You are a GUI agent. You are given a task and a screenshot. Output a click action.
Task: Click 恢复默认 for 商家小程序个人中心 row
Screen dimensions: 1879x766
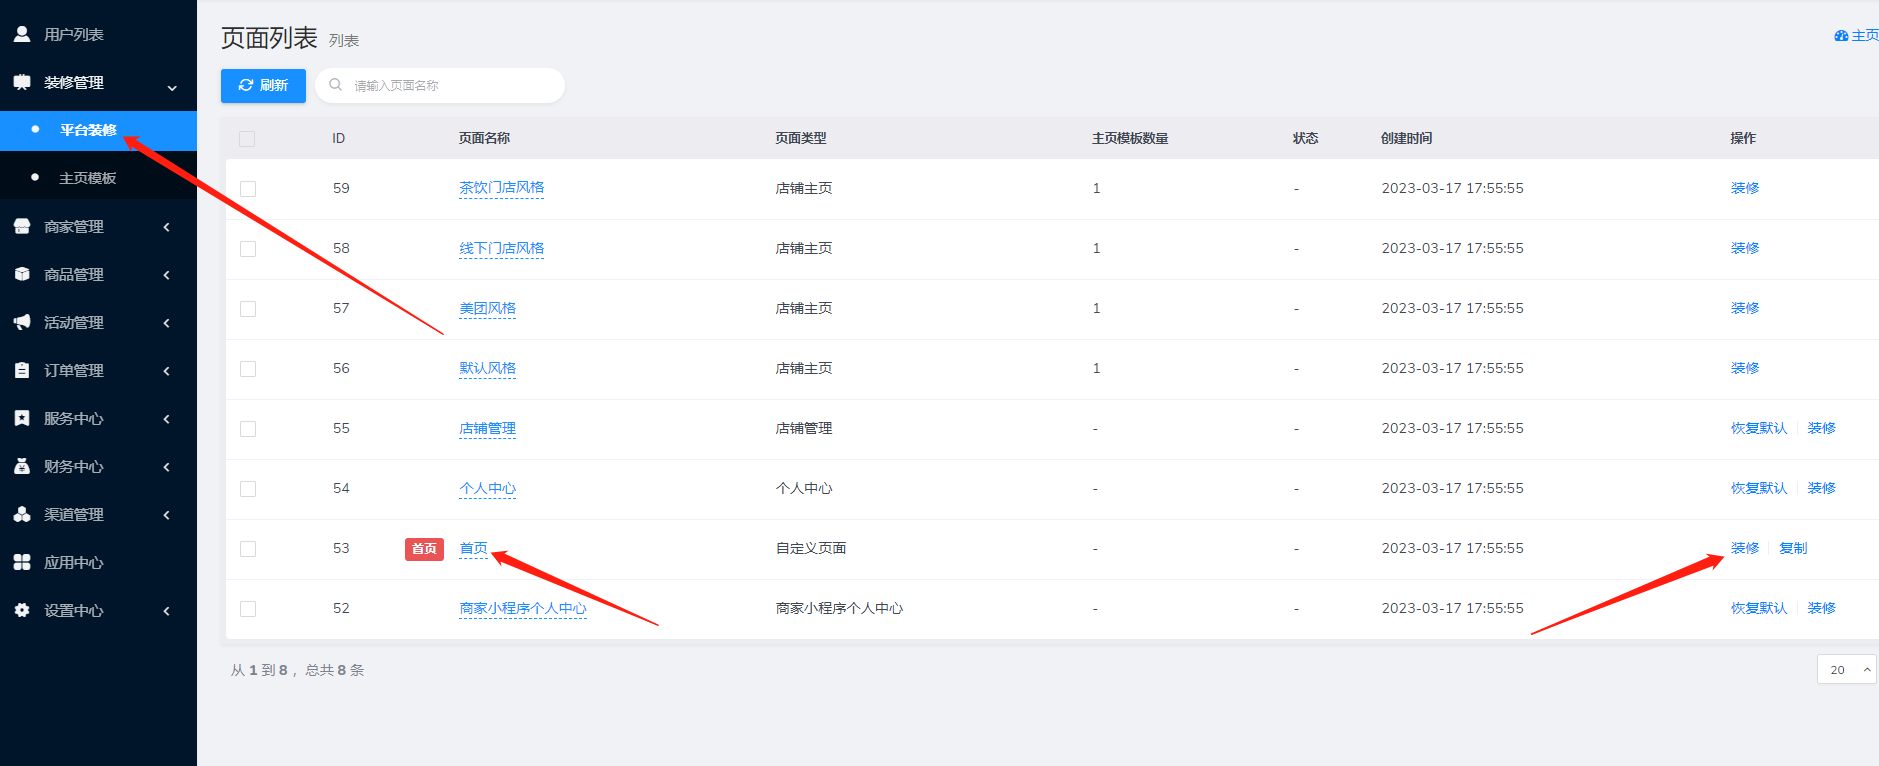pyautogui.click(x=1759, y=608)
